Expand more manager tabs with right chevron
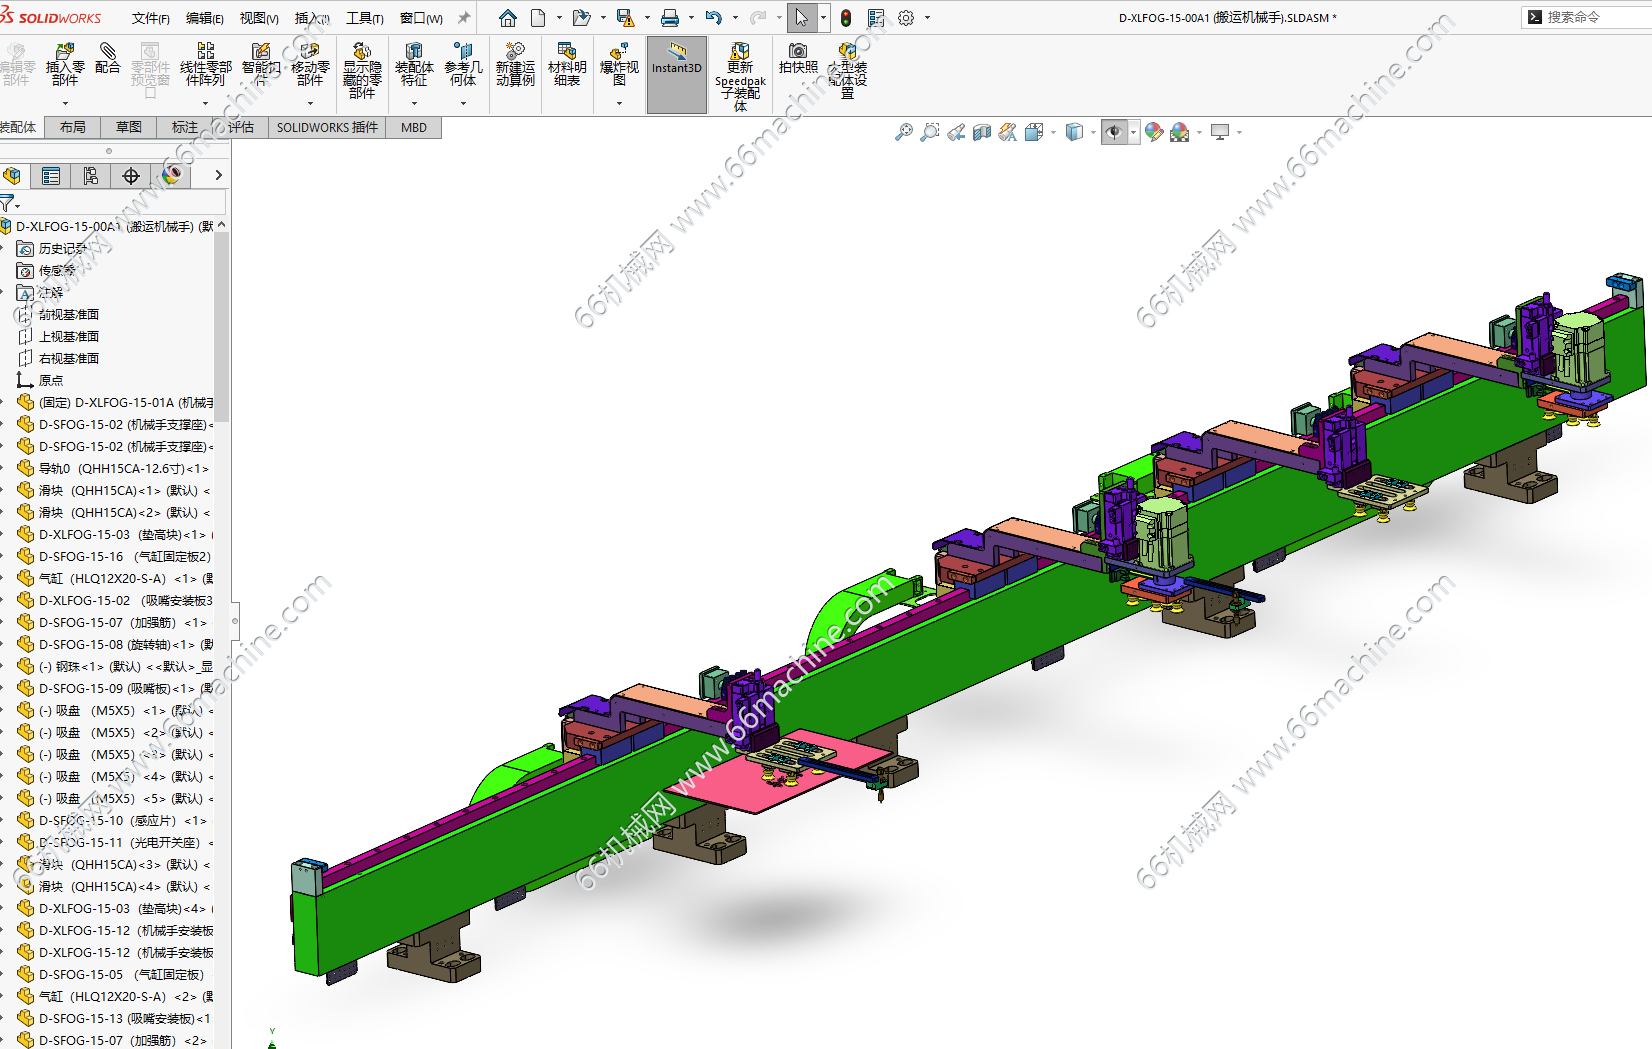 pos(218,175)
